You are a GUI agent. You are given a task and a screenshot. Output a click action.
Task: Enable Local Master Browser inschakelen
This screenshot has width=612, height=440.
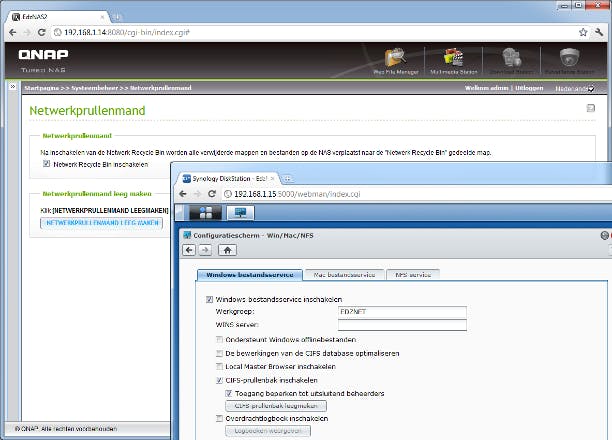pos(219,366)
